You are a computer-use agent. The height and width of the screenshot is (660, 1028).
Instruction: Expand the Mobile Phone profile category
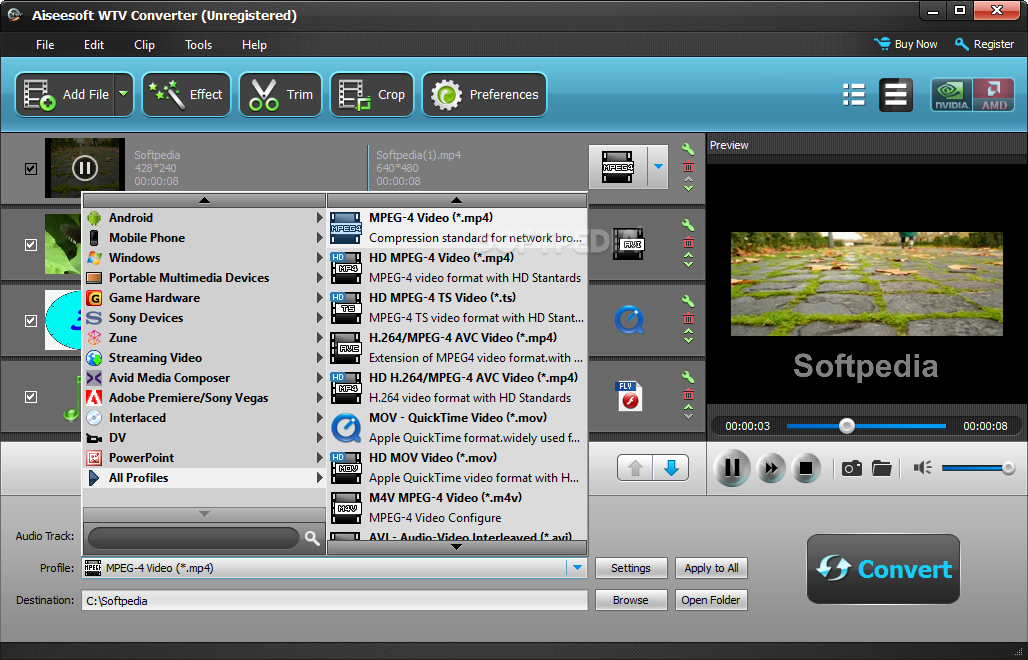pos(205,237)
